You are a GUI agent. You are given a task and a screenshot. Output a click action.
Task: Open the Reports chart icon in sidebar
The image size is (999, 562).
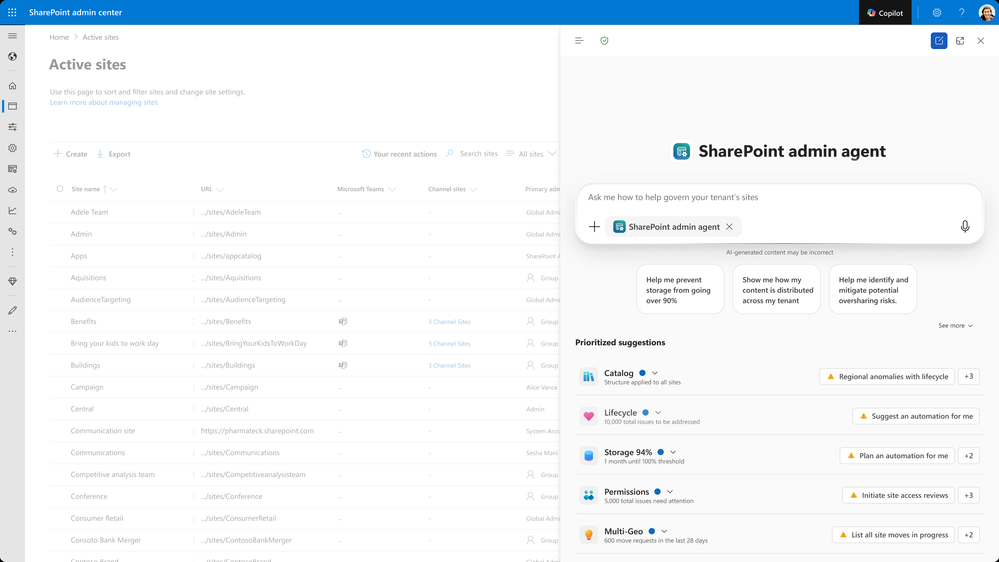pos(12,210)
